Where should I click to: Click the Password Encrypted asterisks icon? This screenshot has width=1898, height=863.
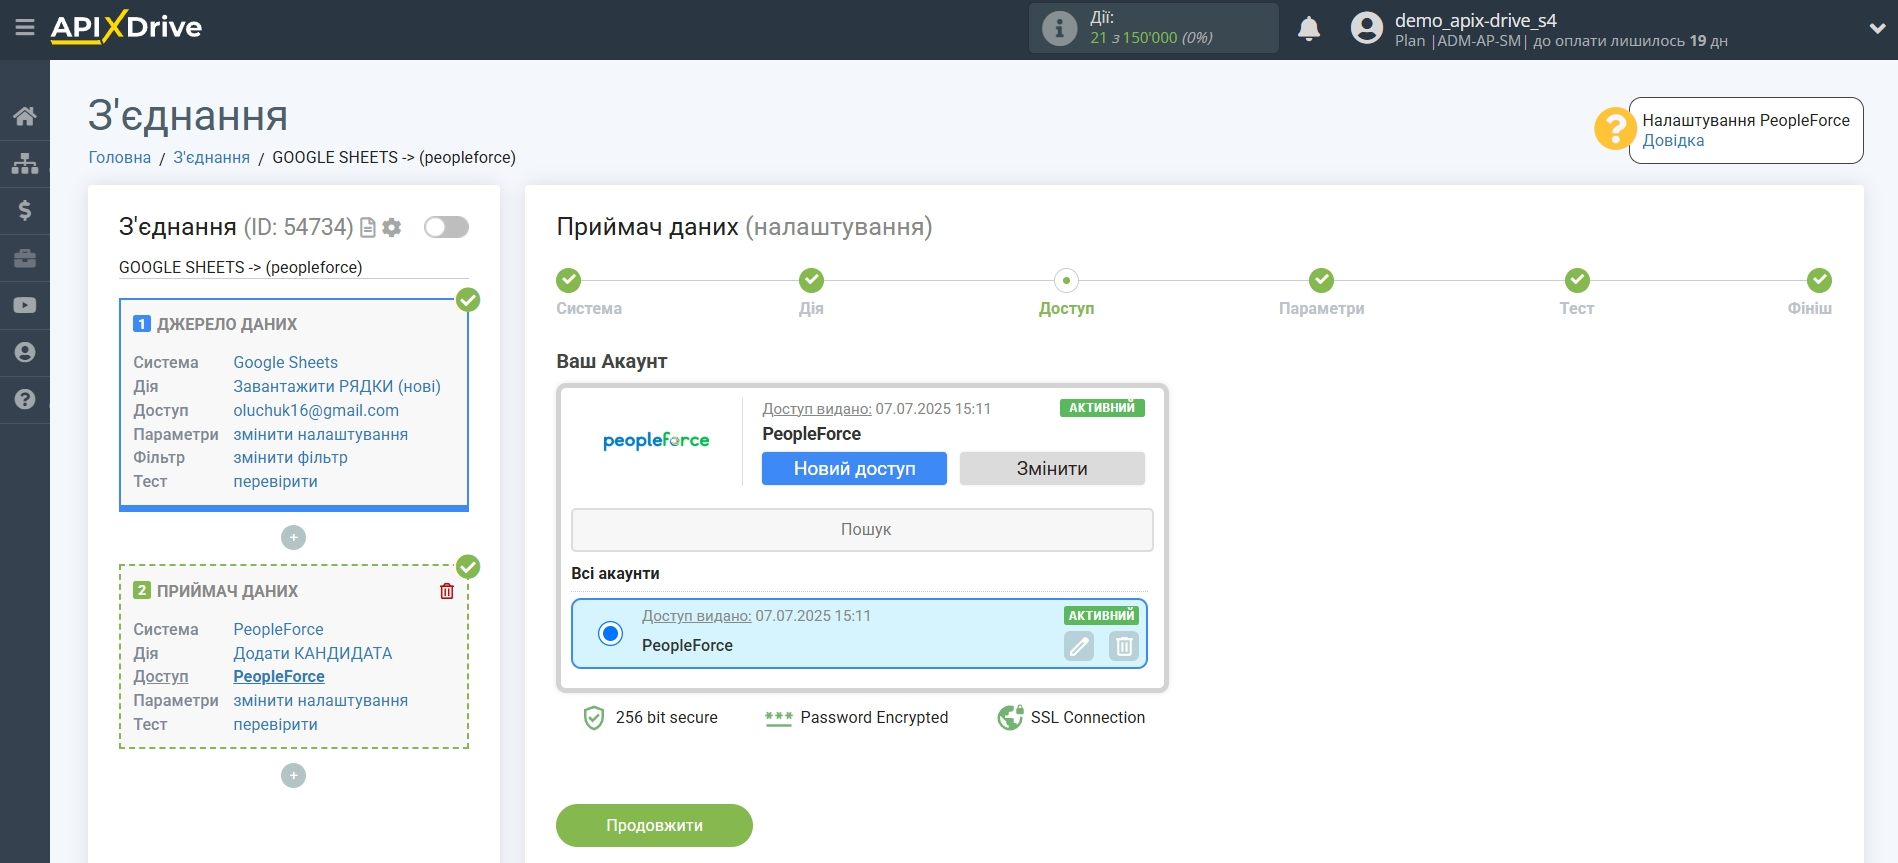[x=778, y=718]
